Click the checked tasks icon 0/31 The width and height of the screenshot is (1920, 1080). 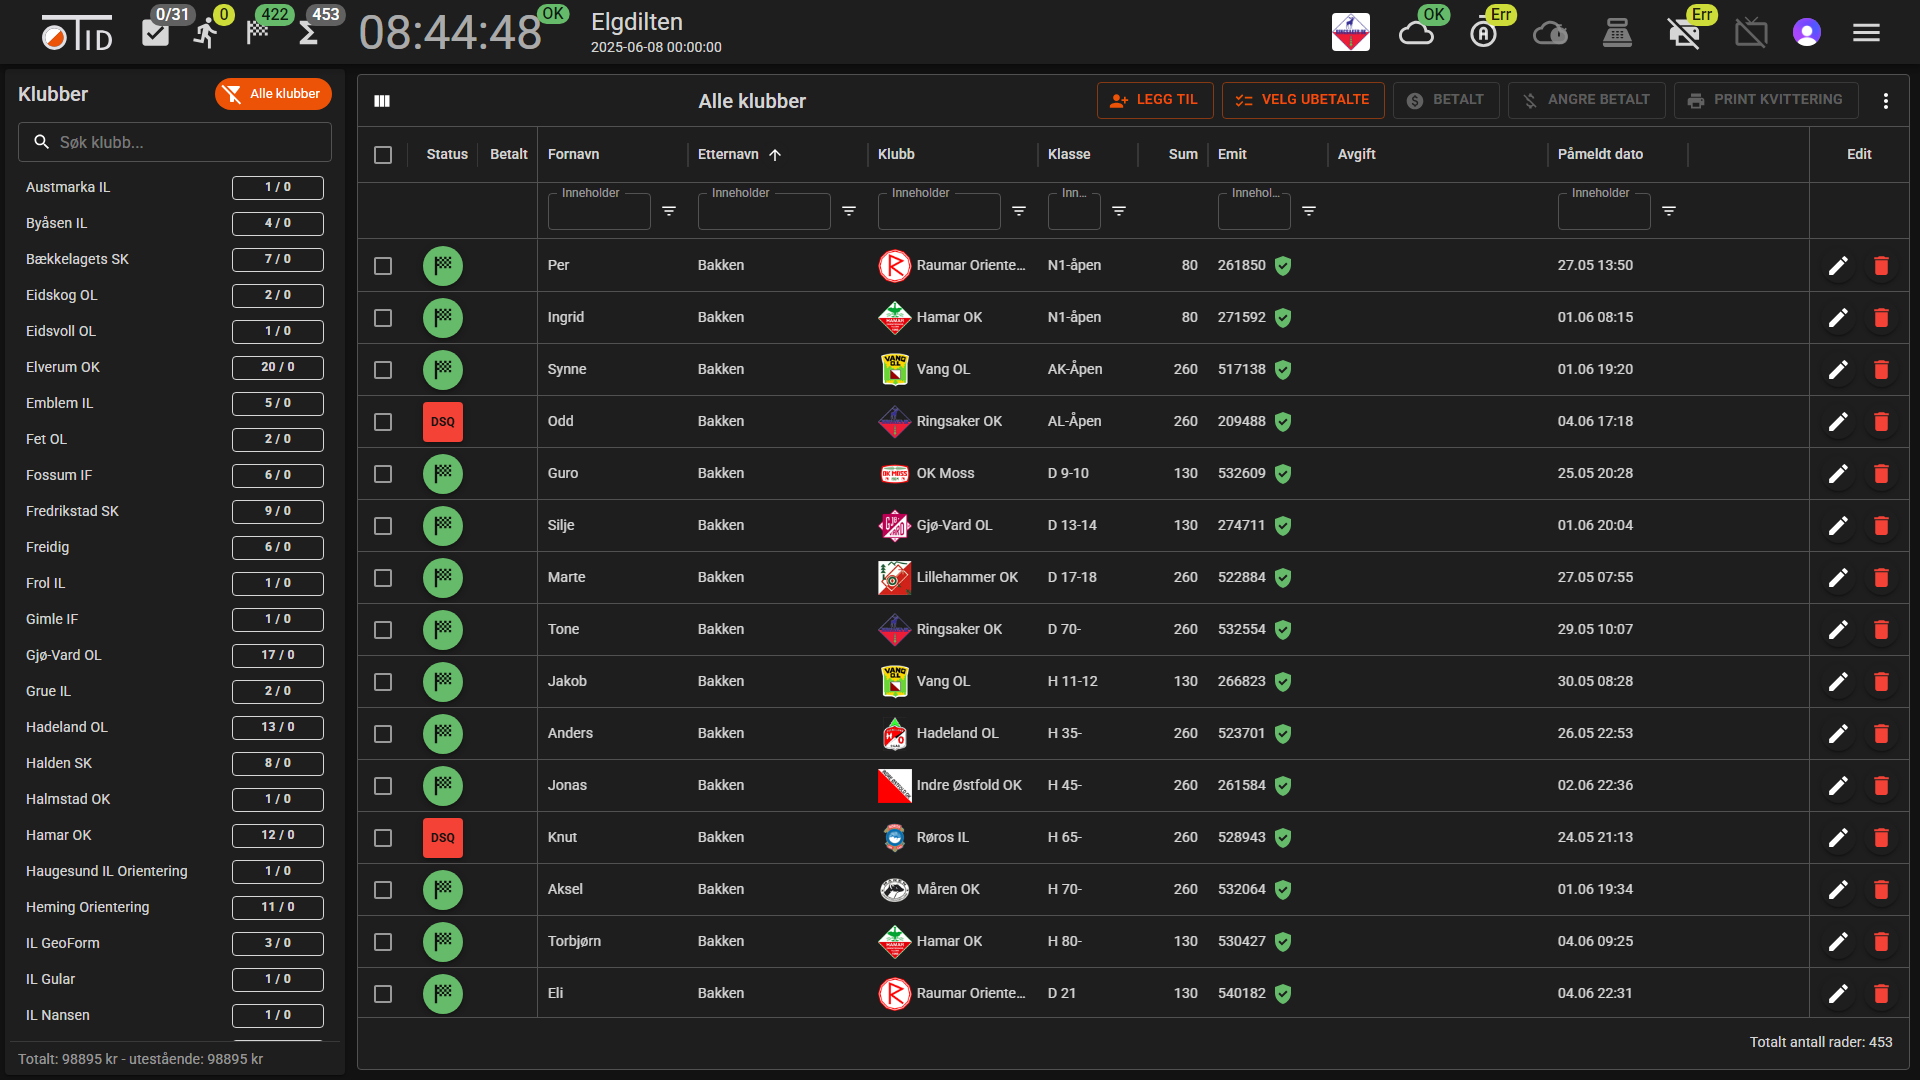155,33
